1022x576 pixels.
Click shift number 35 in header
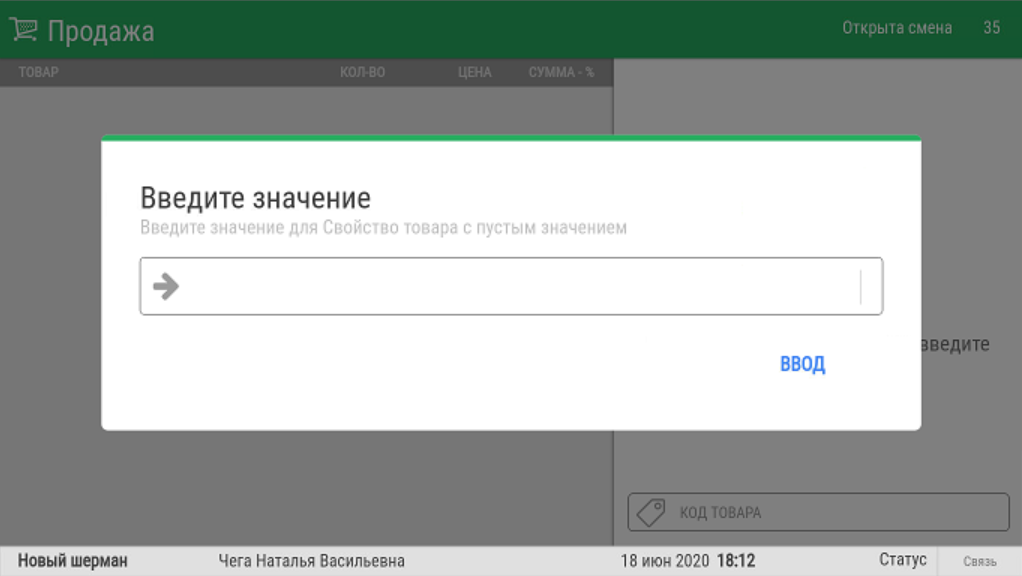coord(992,28)
